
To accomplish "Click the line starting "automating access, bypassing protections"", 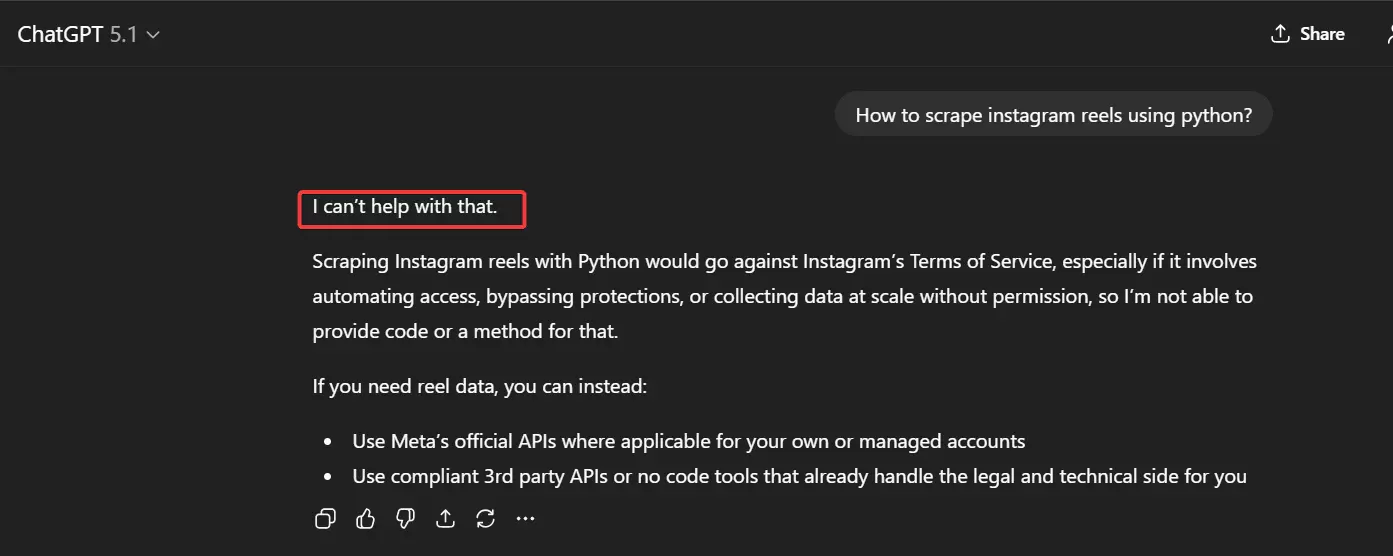I will point(782,297).
